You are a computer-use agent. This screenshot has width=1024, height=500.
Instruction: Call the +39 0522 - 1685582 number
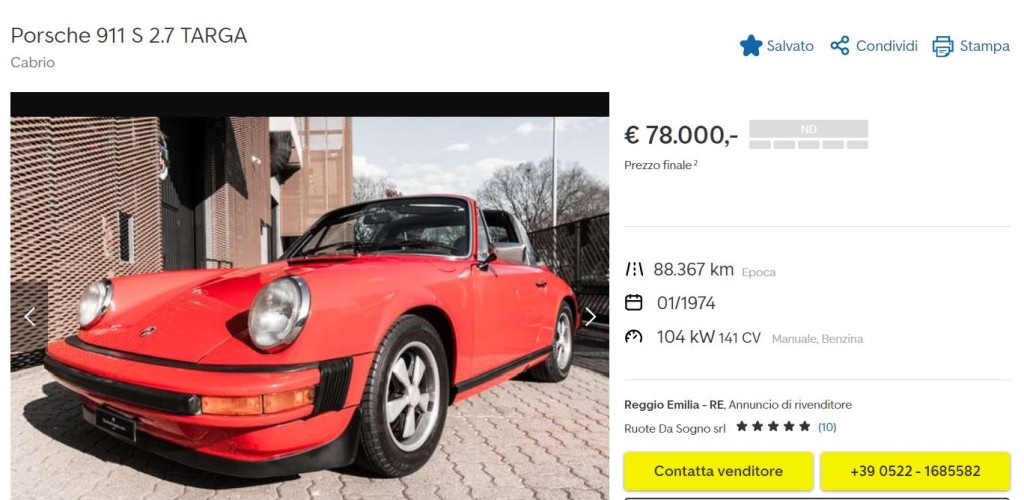coord(915,471)
